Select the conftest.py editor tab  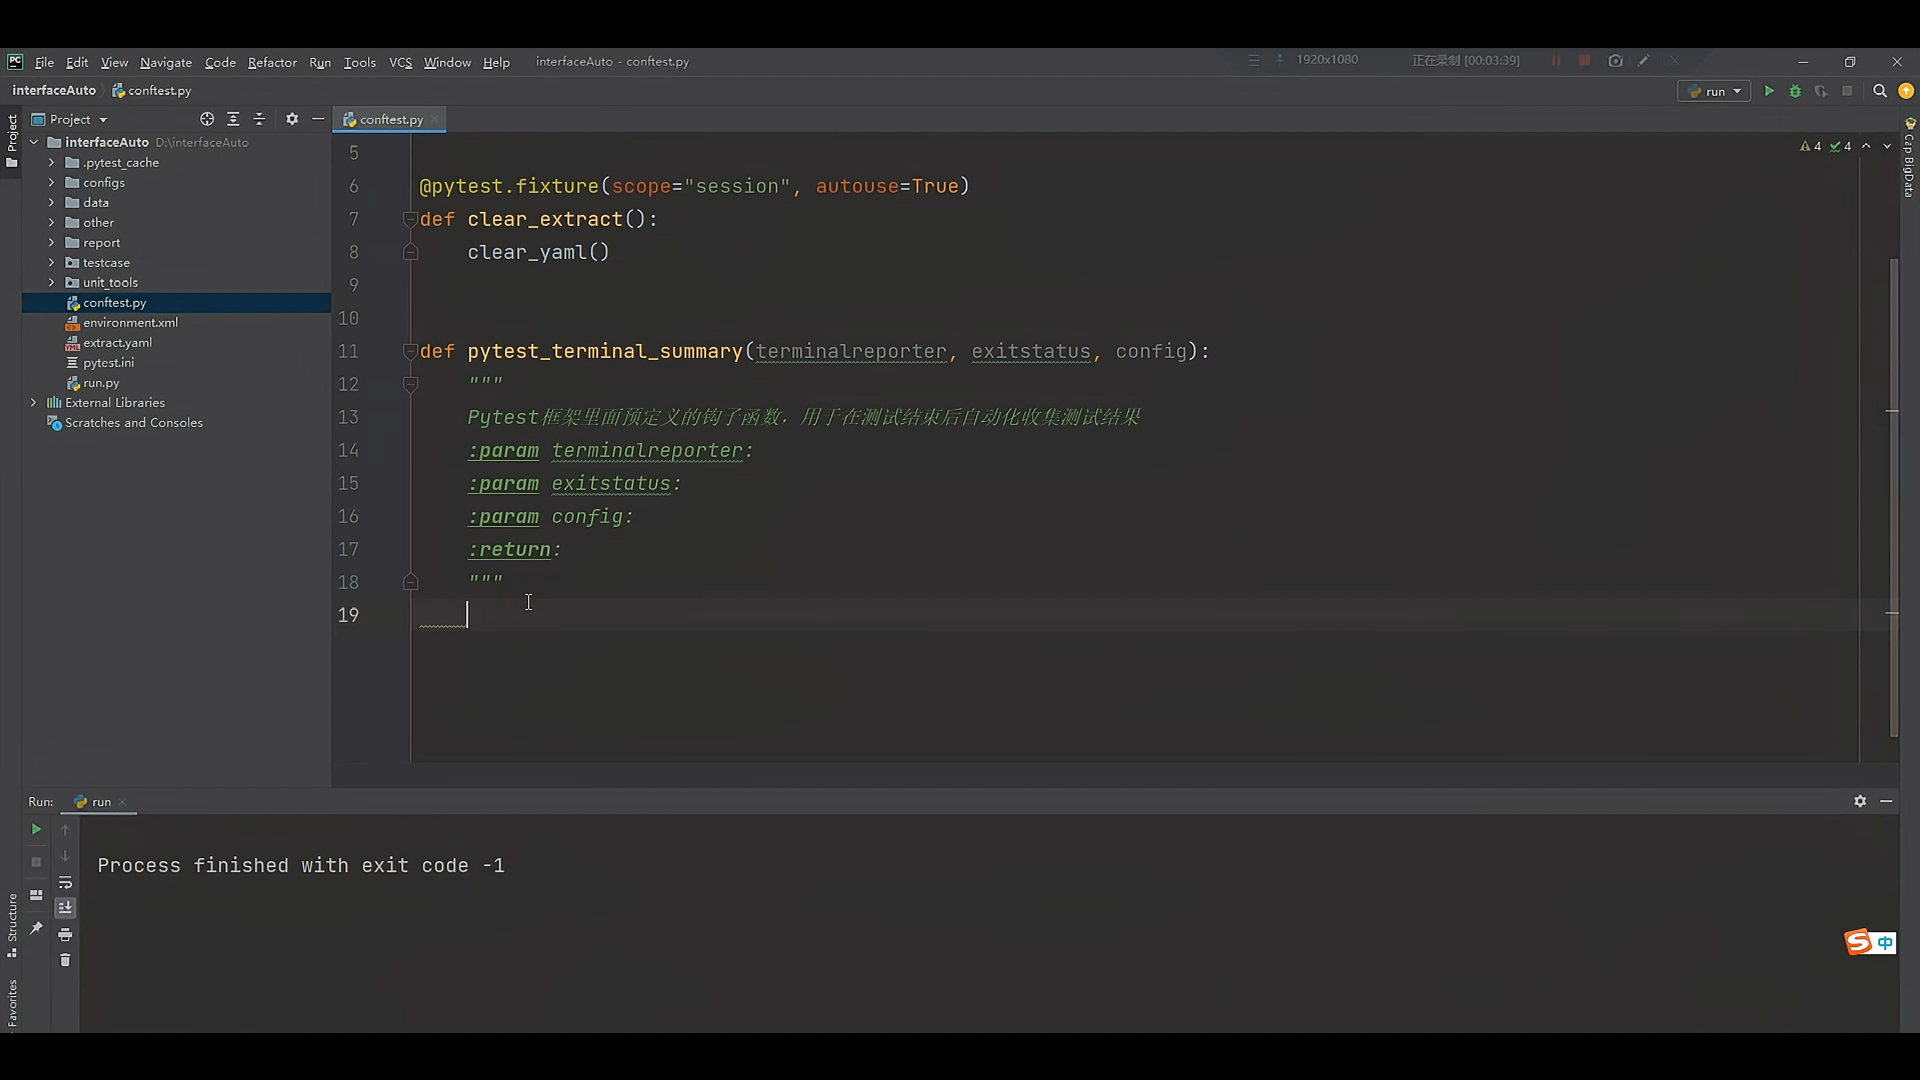click(x=389, y=119)
